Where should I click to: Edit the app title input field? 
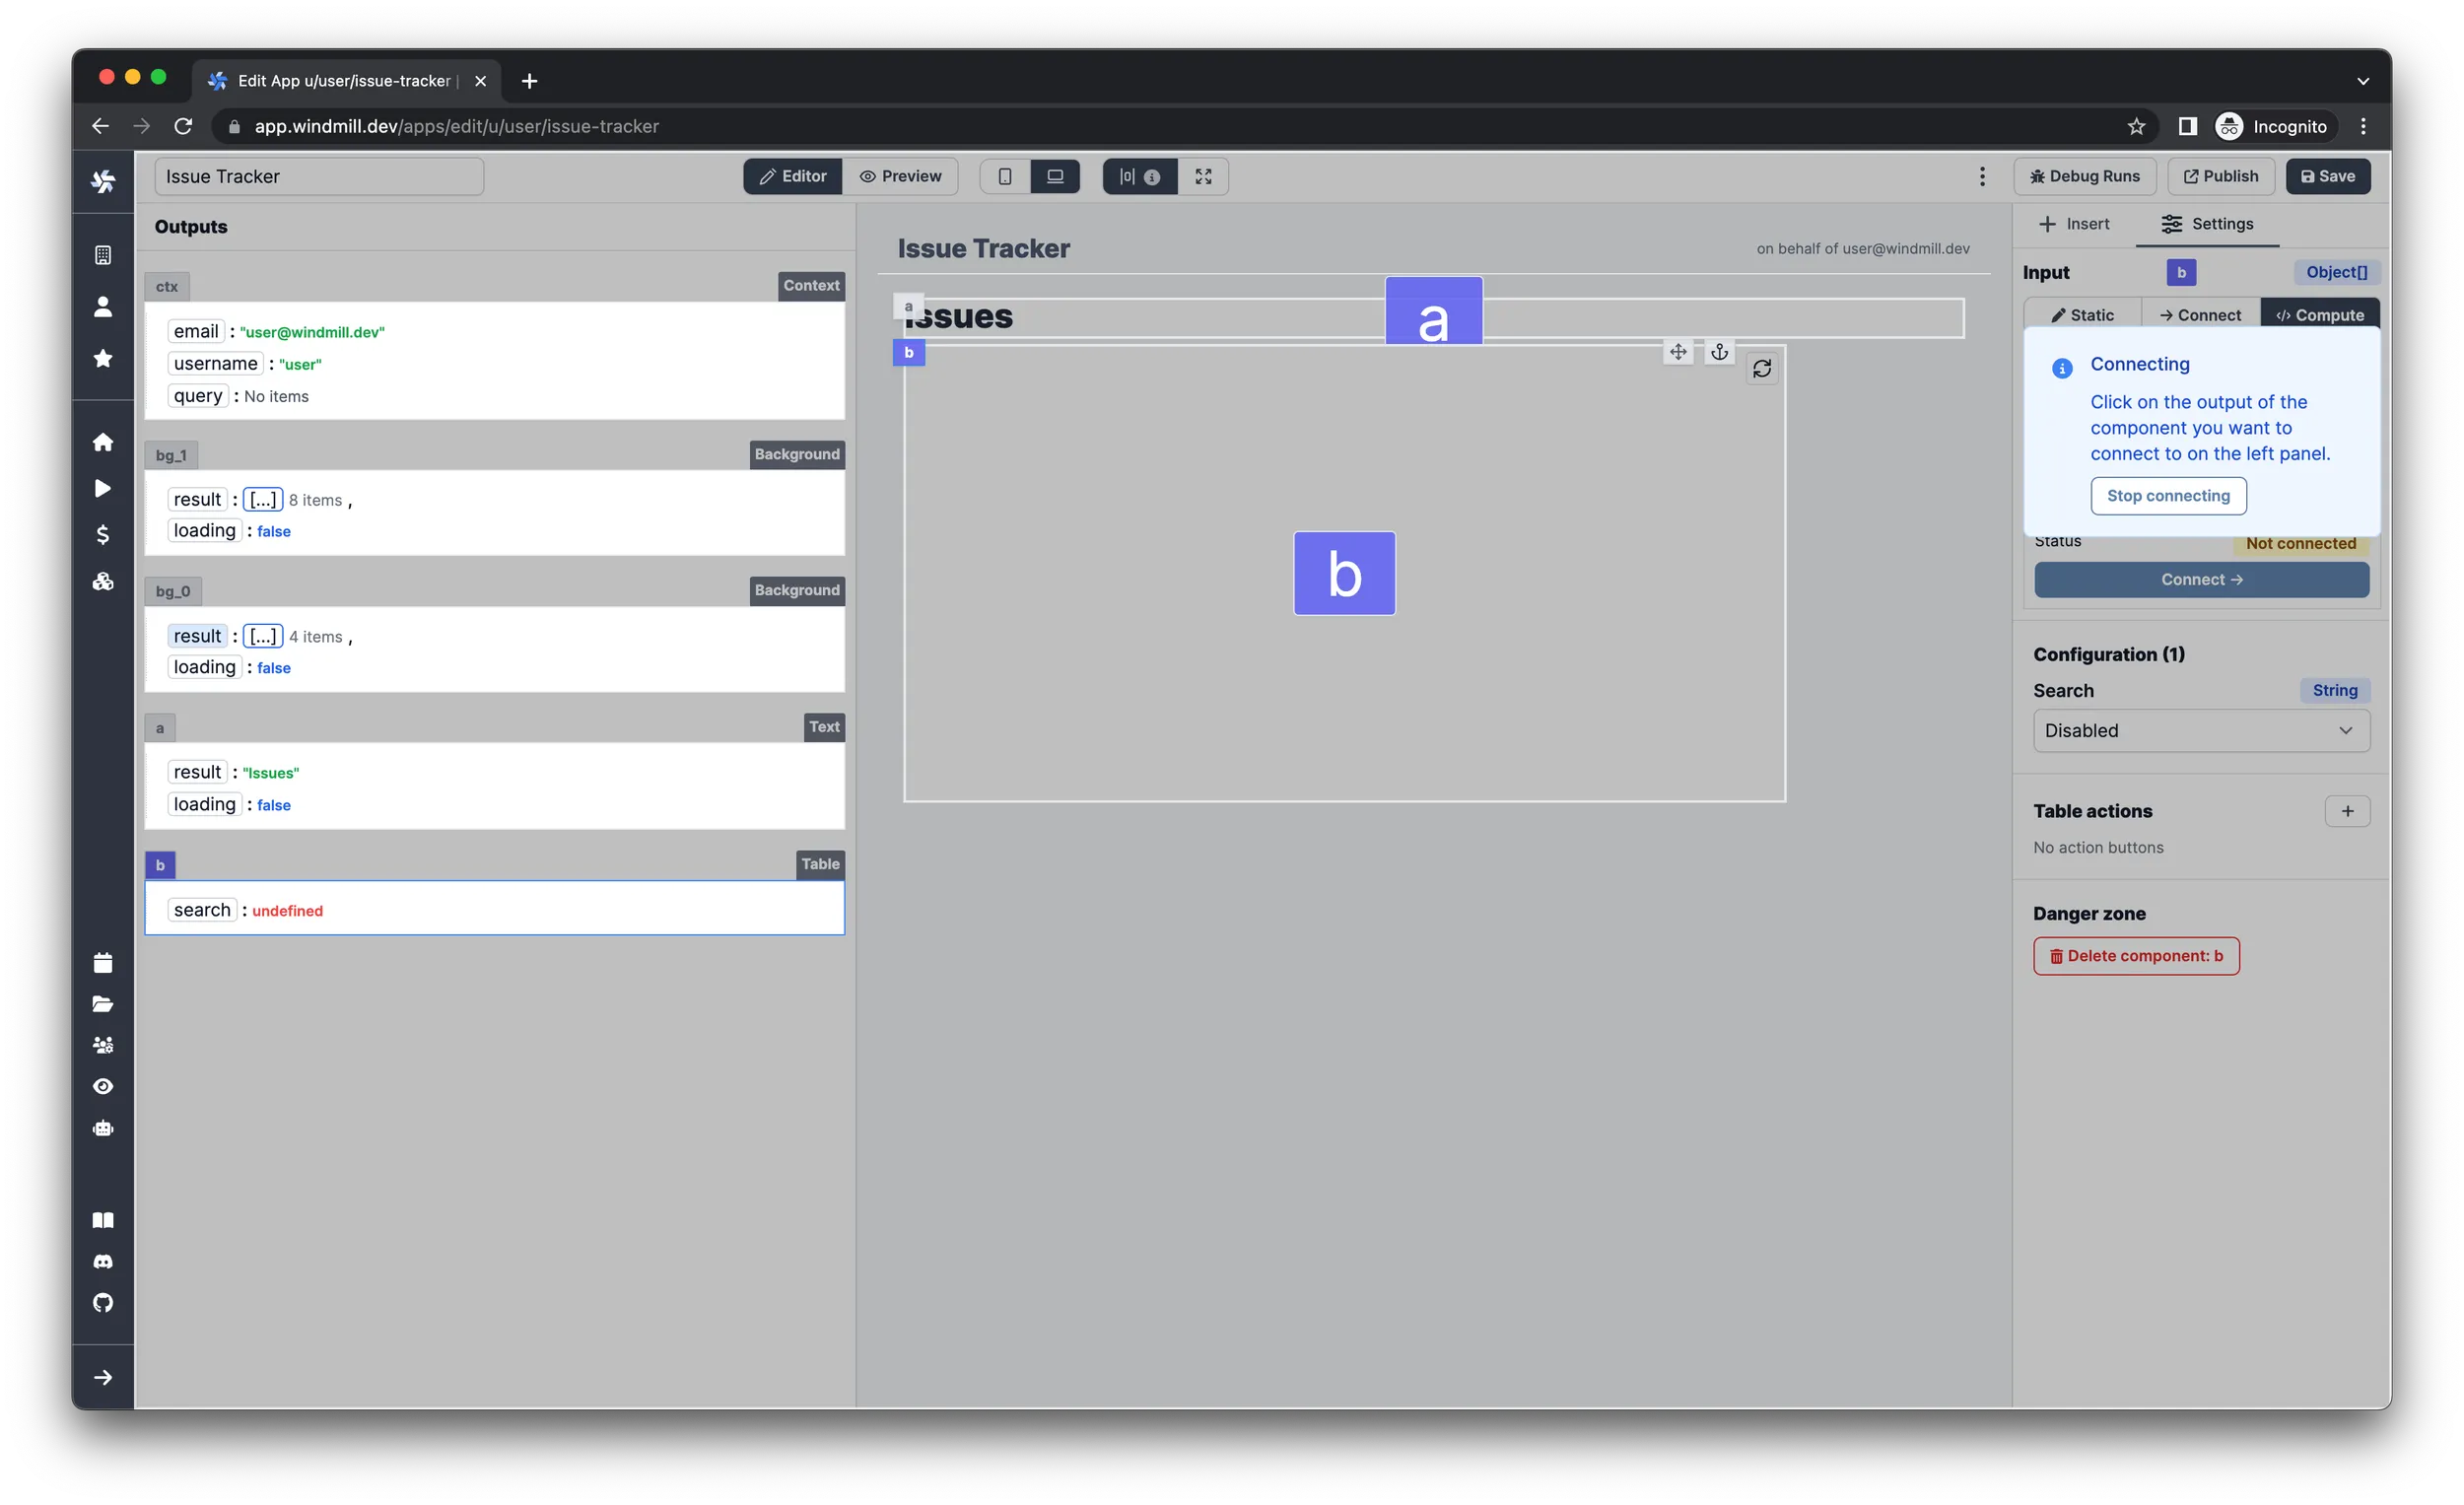click(x=319, y=176)
